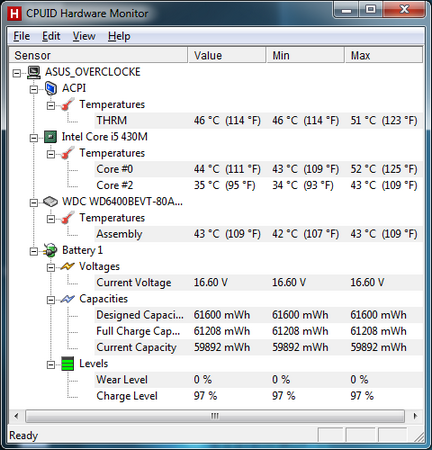The height and width of the screenshot is (450, 432).
Task: Click the 59892 mWh max cell
Action: click(378, 347)
